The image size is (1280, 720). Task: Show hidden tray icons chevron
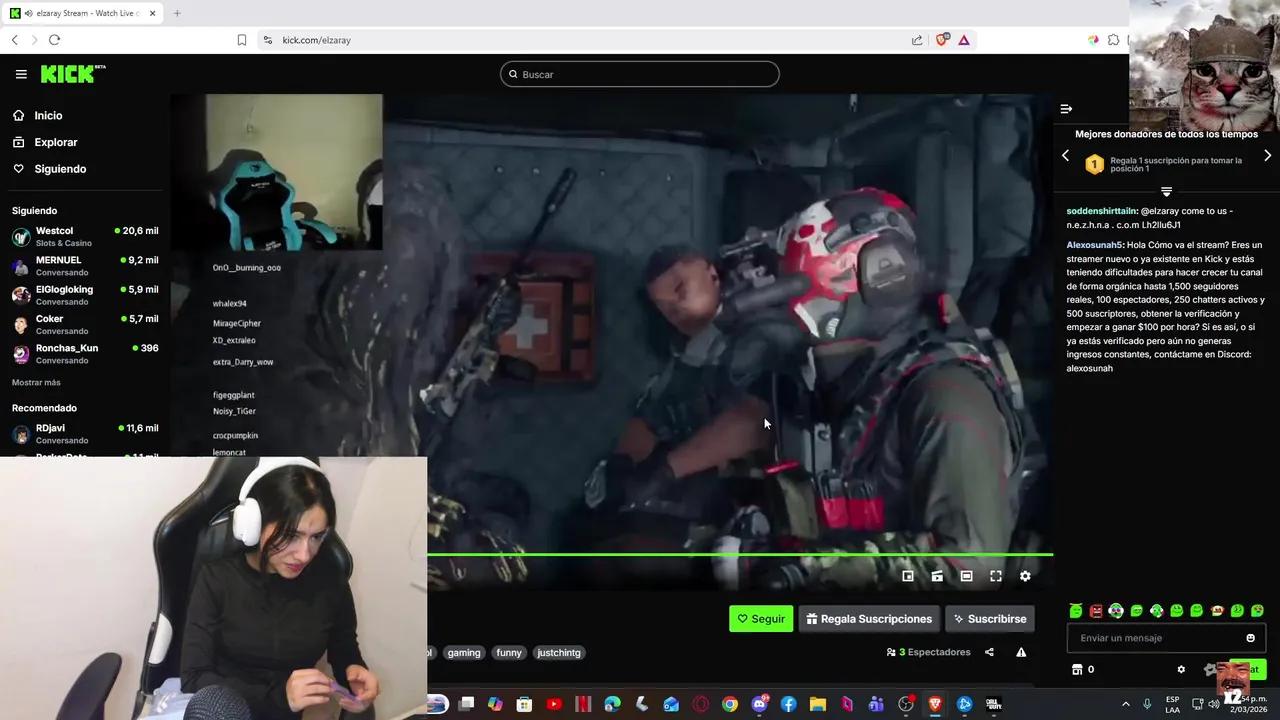pos(1125,704)
